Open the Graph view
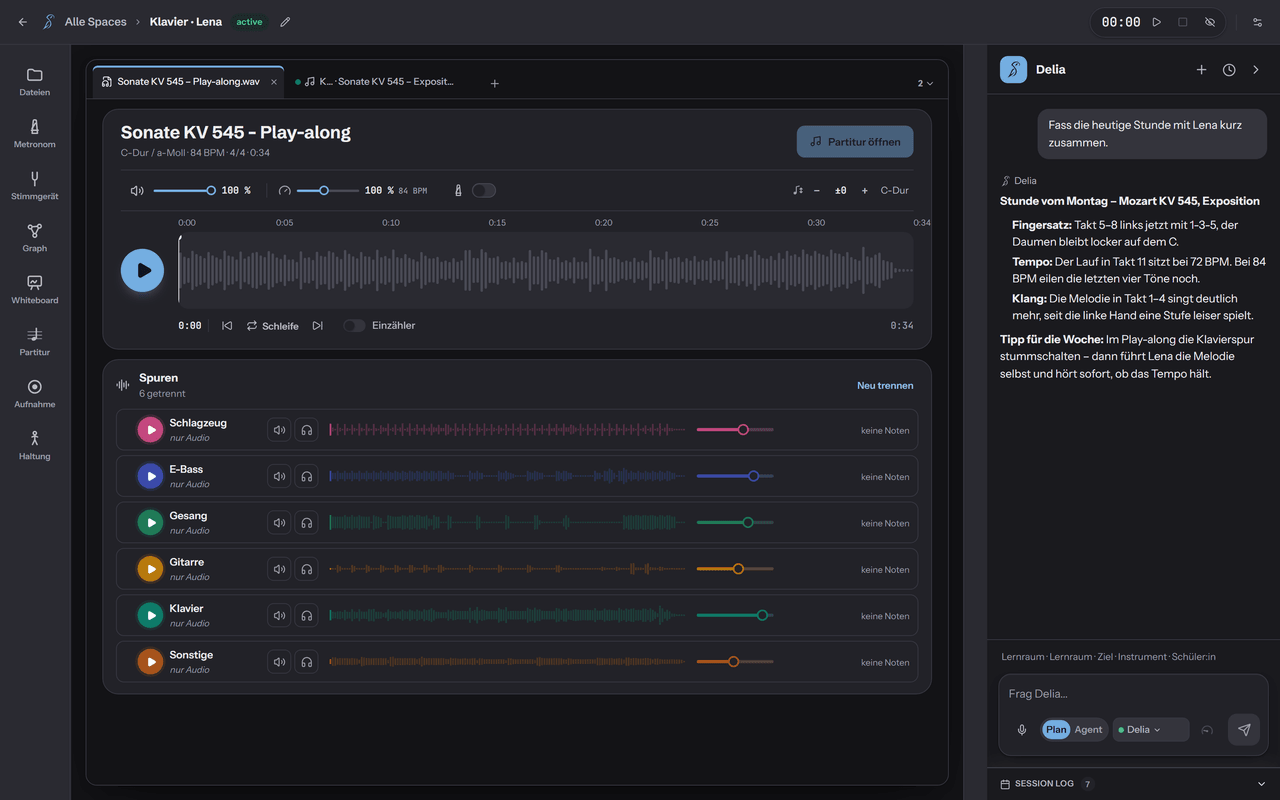The width and height of the screenshot is (1280, 800). tap(35, 238)
